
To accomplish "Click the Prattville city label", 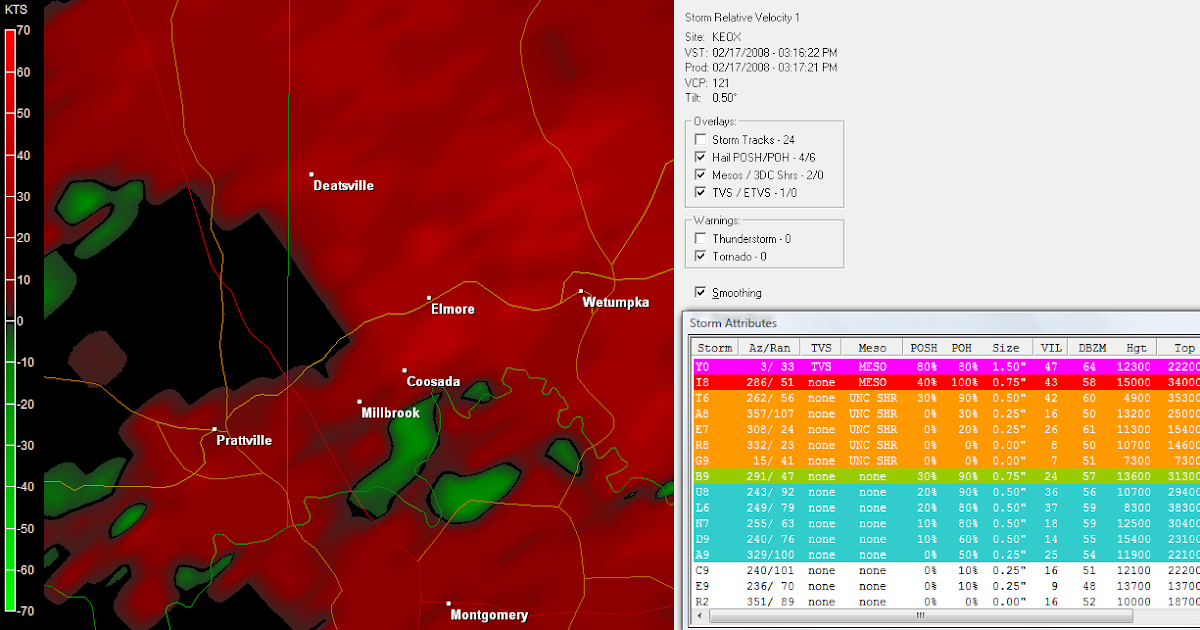I will (244, 440).
